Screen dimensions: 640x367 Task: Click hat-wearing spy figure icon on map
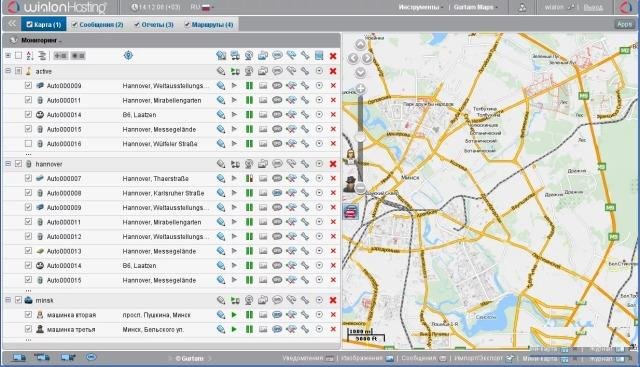coord(350,183)
